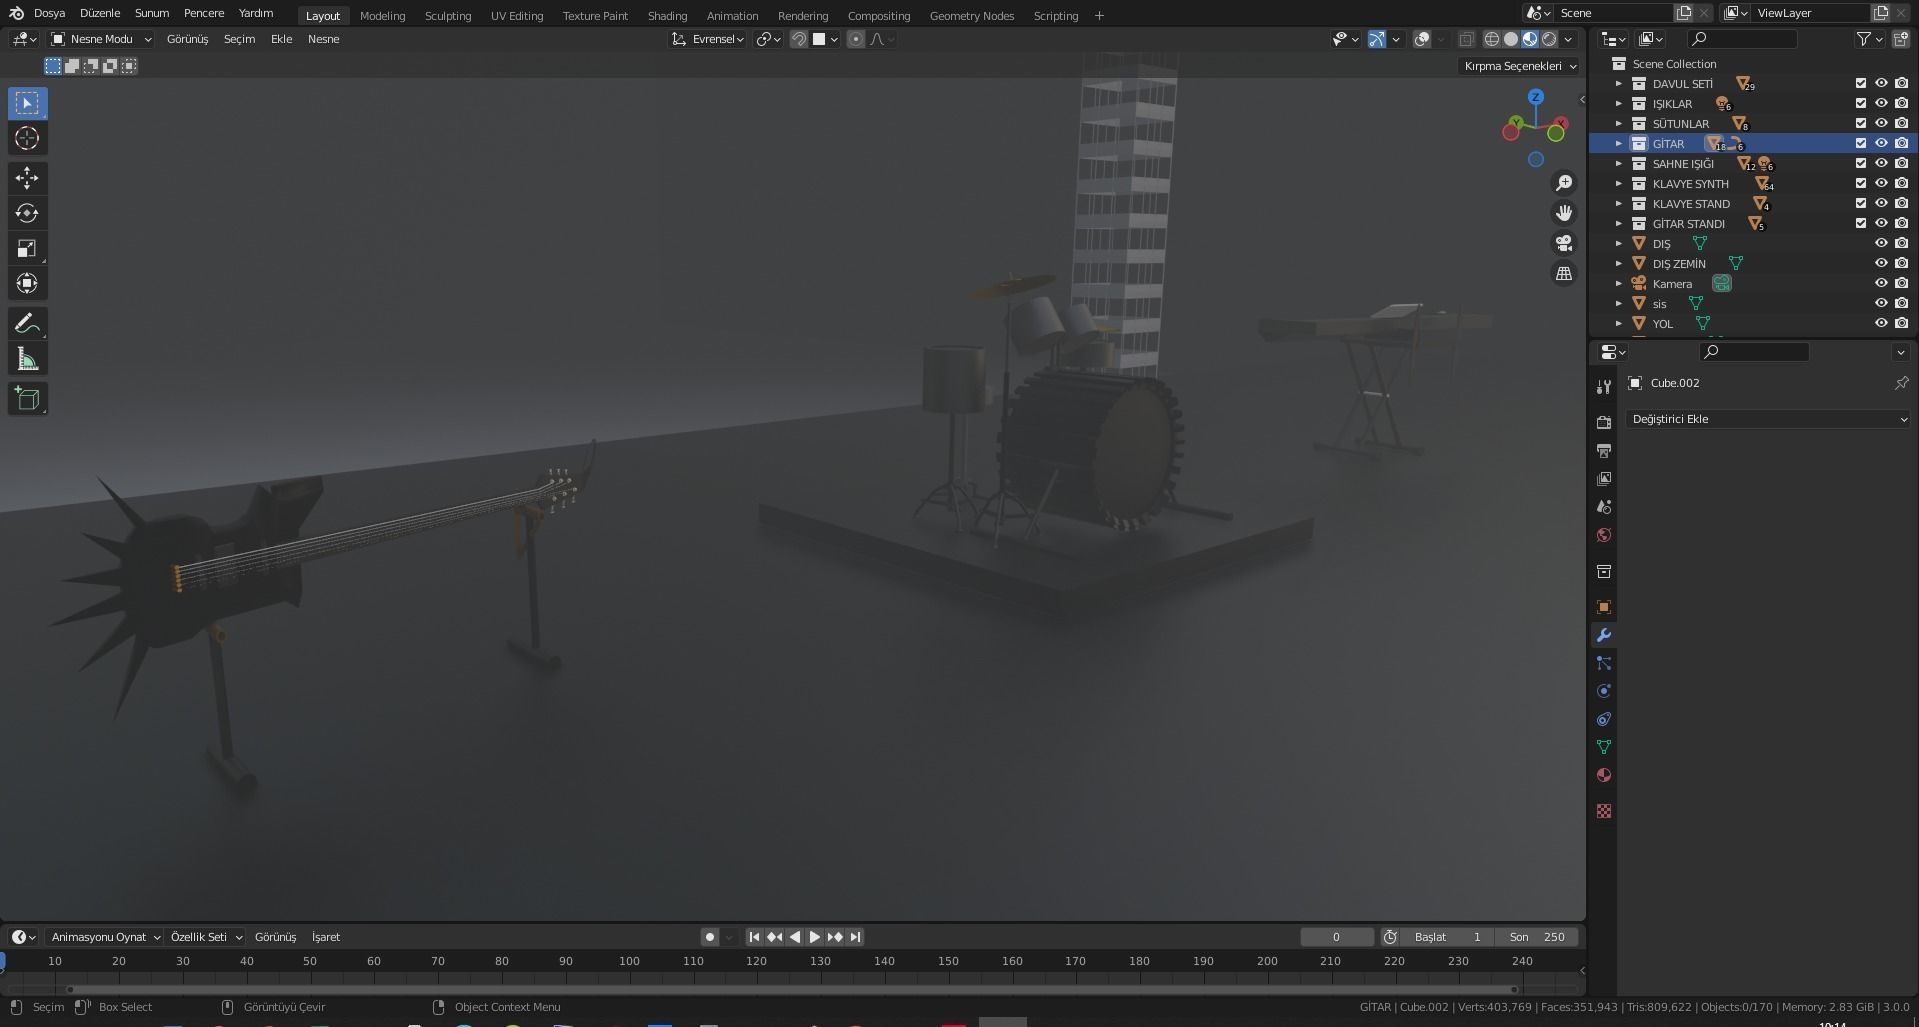1919x1027 pixels.
Task: Expand the YOL object row
Action: coord(1619,324)
